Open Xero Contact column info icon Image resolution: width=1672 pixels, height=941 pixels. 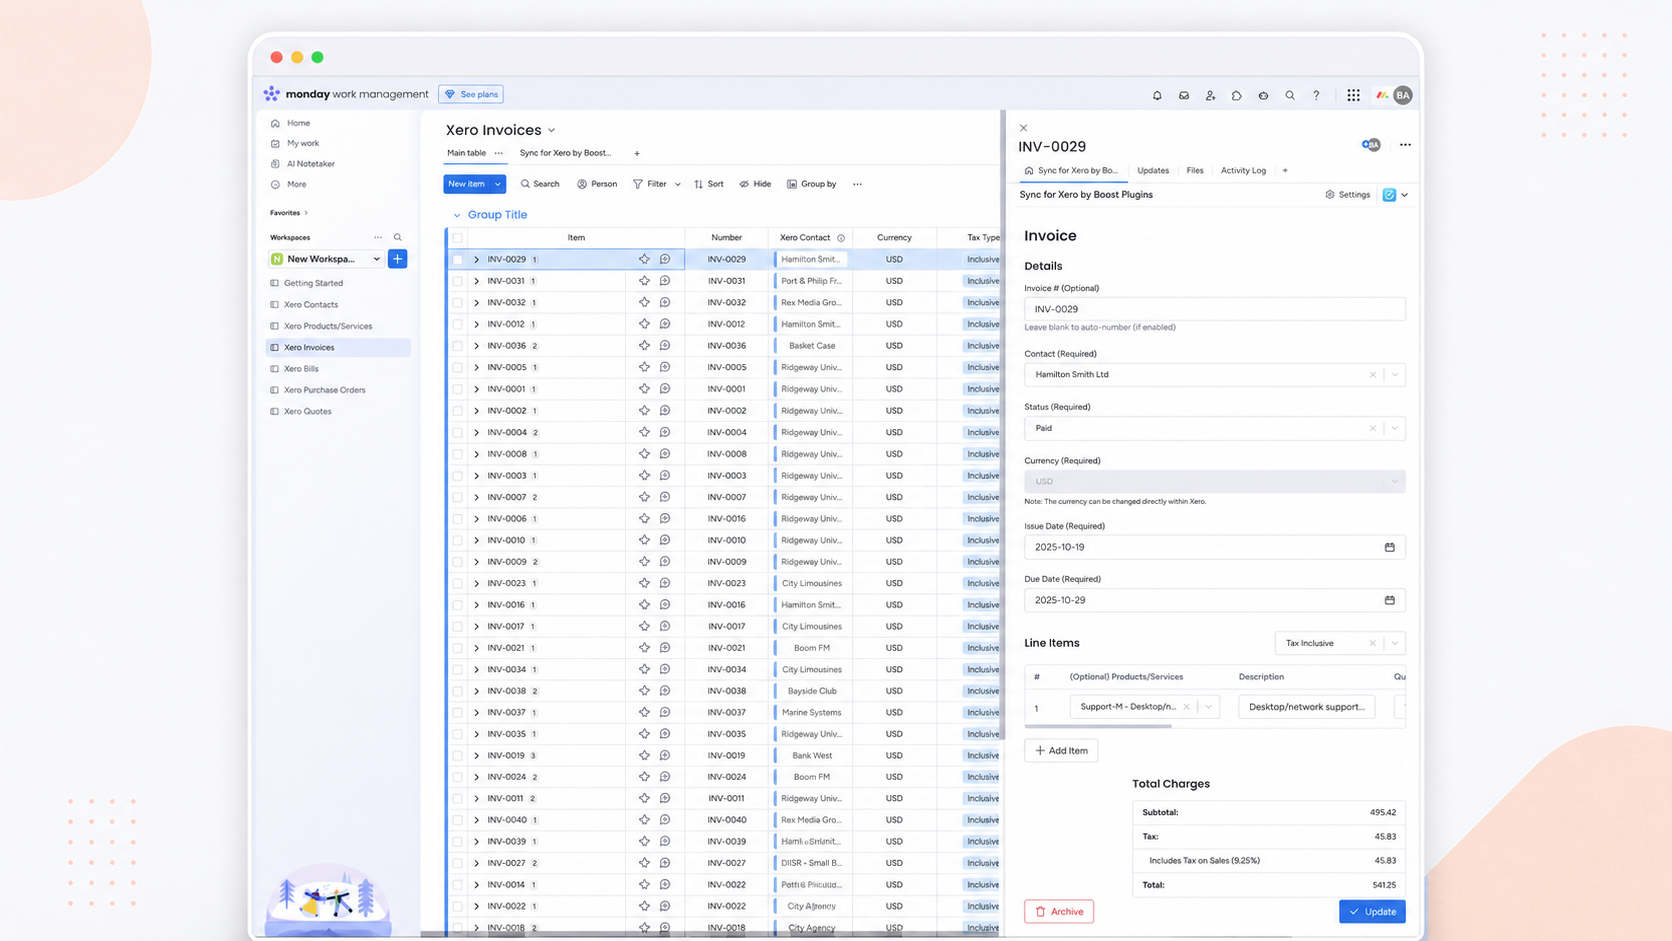pyautogui.click(x=841, y=238)
